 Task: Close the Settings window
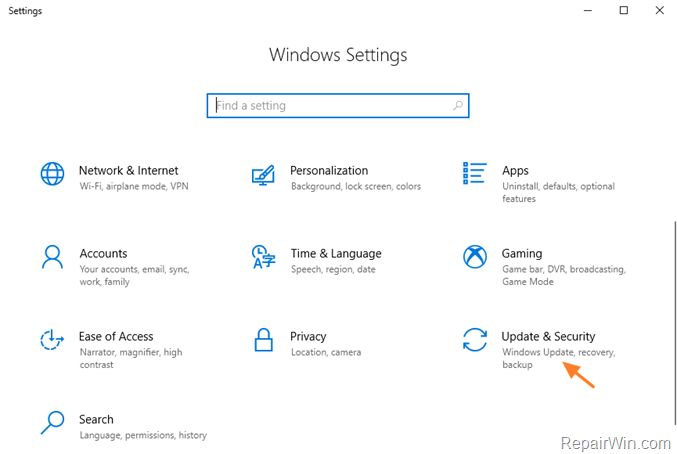pyautogui.click(x=659, y=10)
